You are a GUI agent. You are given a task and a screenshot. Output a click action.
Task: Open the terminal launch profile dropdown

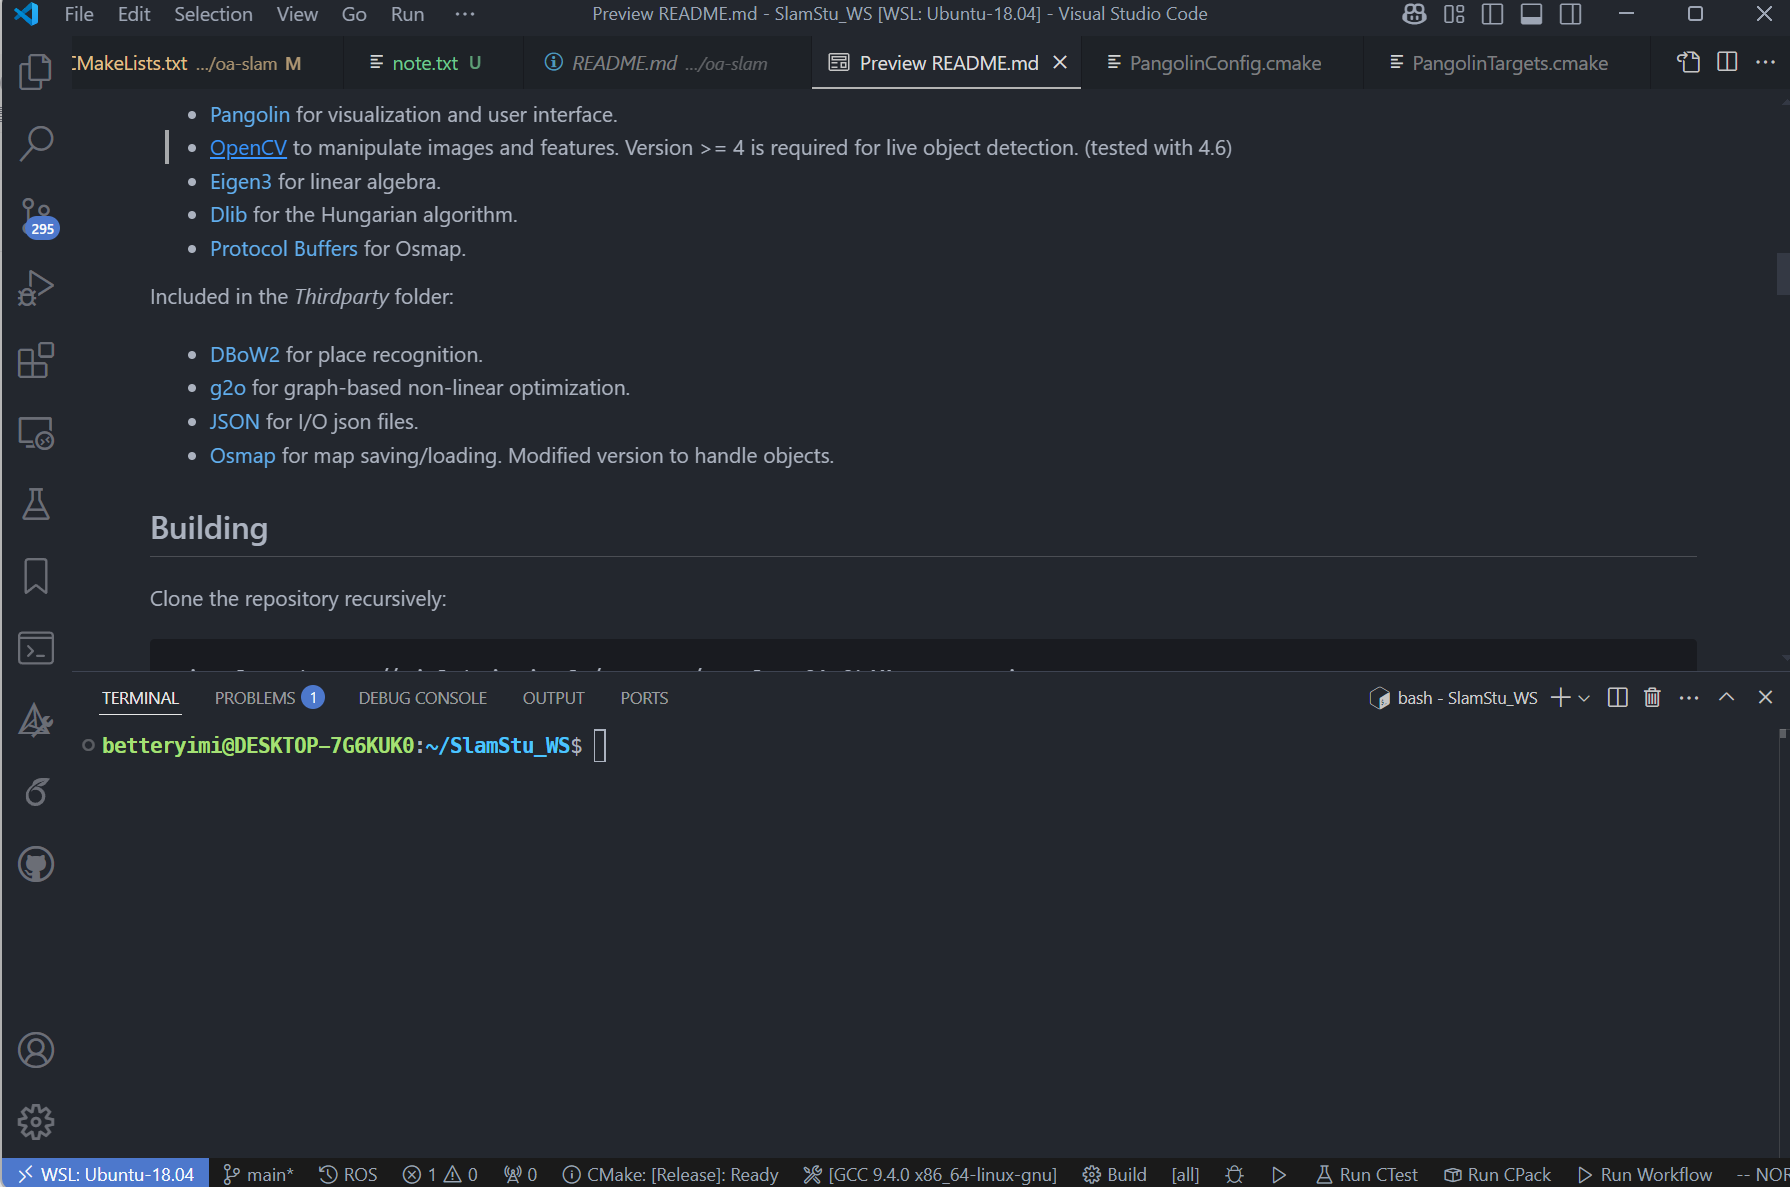click(1584, 698)
